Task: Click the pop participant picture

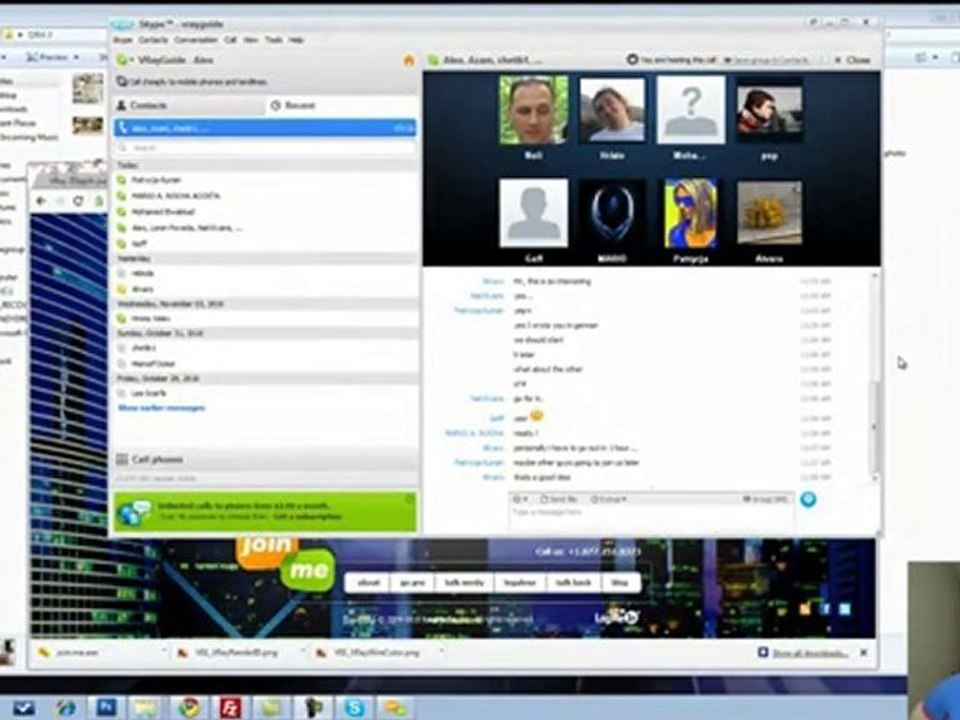Action: [769, 110]
